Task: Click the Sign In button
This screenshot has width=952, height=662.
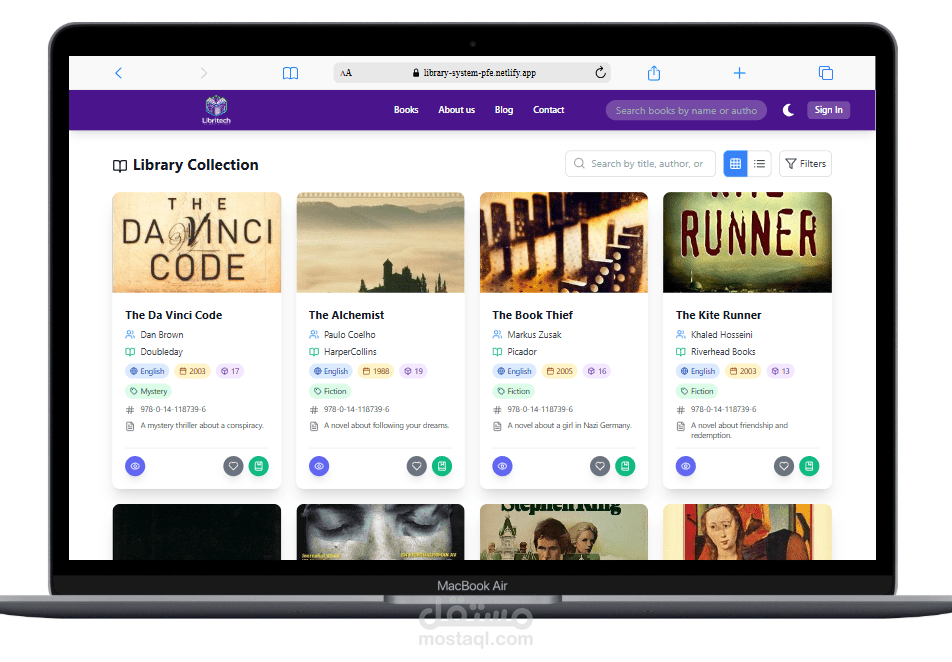Action: coord(828,110)
